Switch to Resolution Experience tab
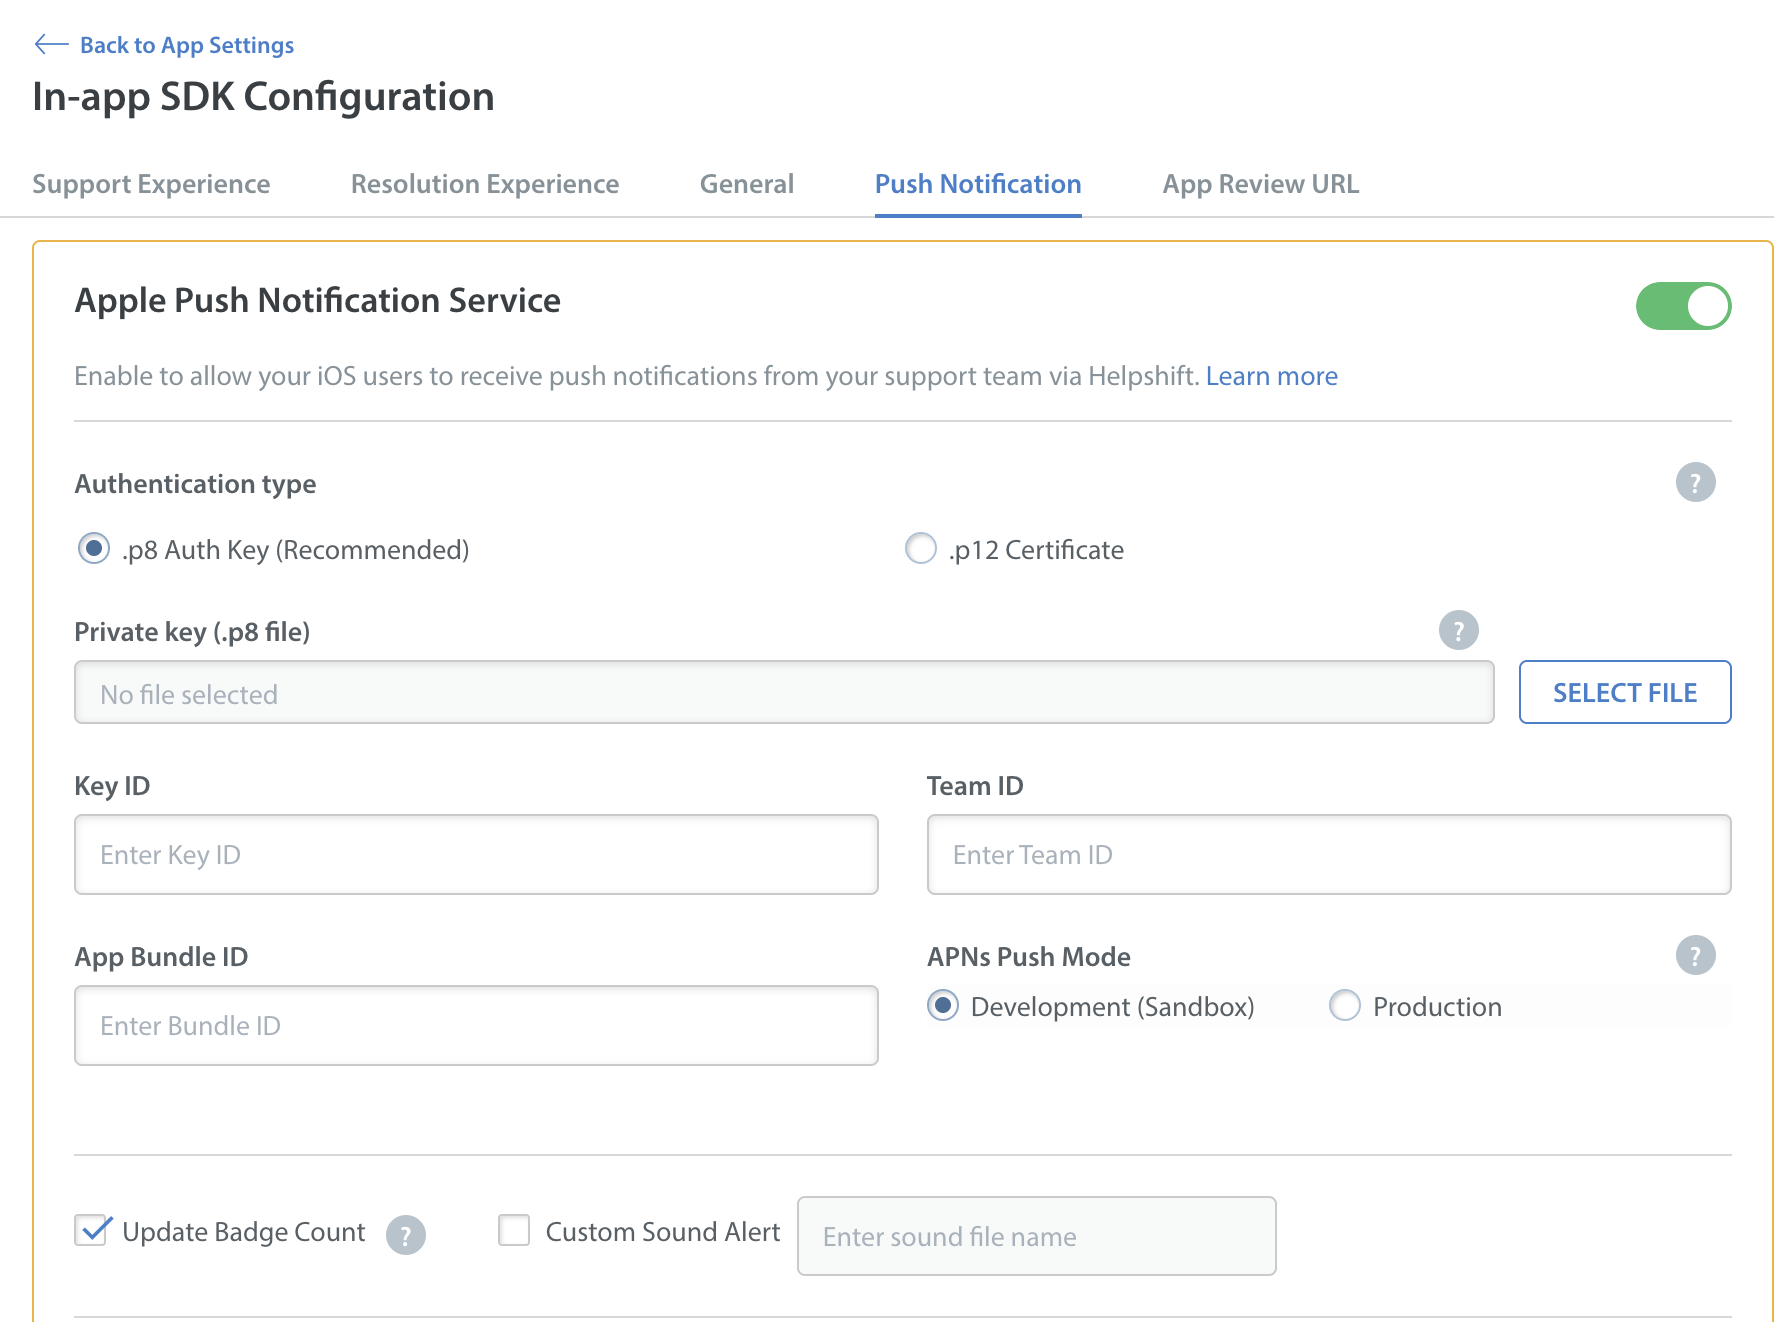Image resolution: width=1774 pixels, height=1322 pixels. [x=485, y=184]
